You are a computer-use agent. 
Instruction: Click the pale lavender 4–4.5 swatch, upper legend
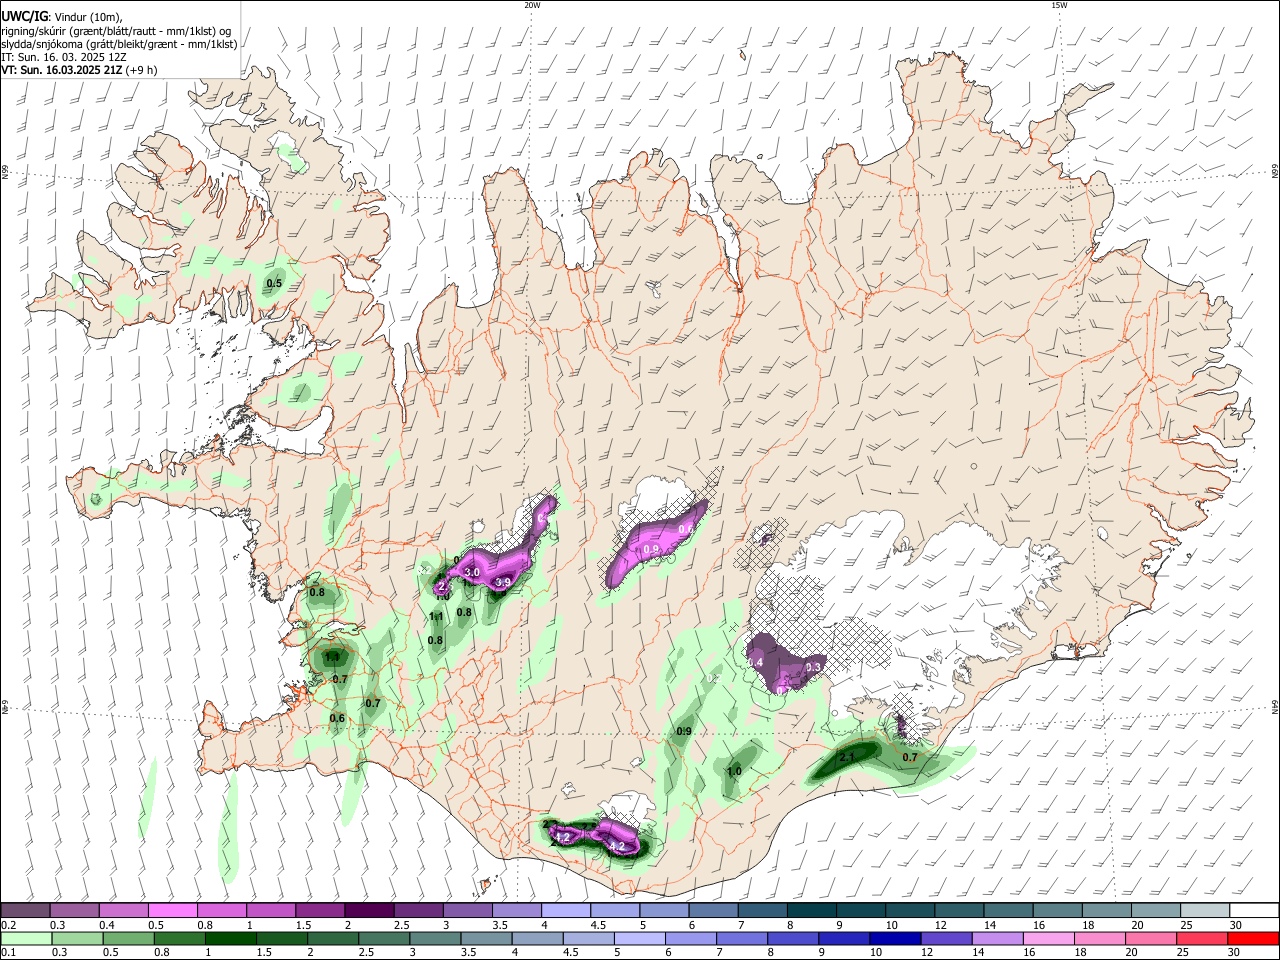pos(566,910)
